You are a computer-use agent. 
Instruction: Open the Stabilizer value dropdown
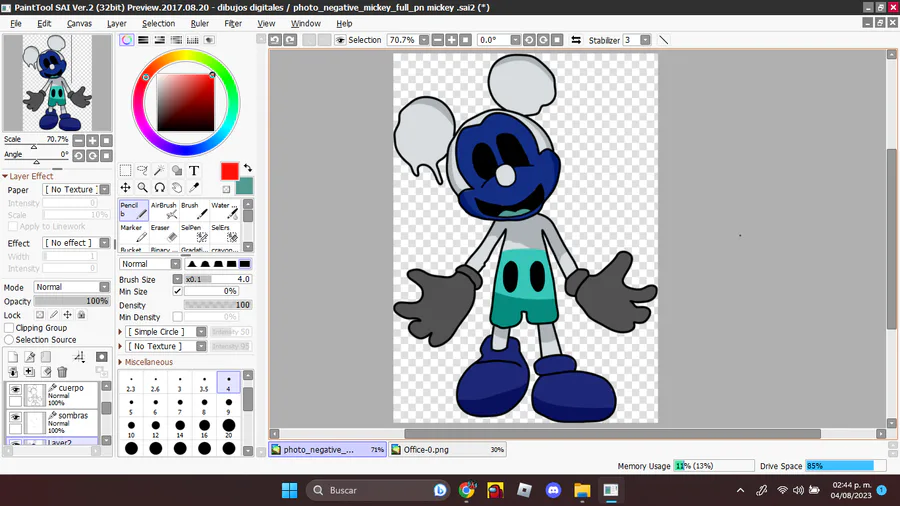coord(645,40)
